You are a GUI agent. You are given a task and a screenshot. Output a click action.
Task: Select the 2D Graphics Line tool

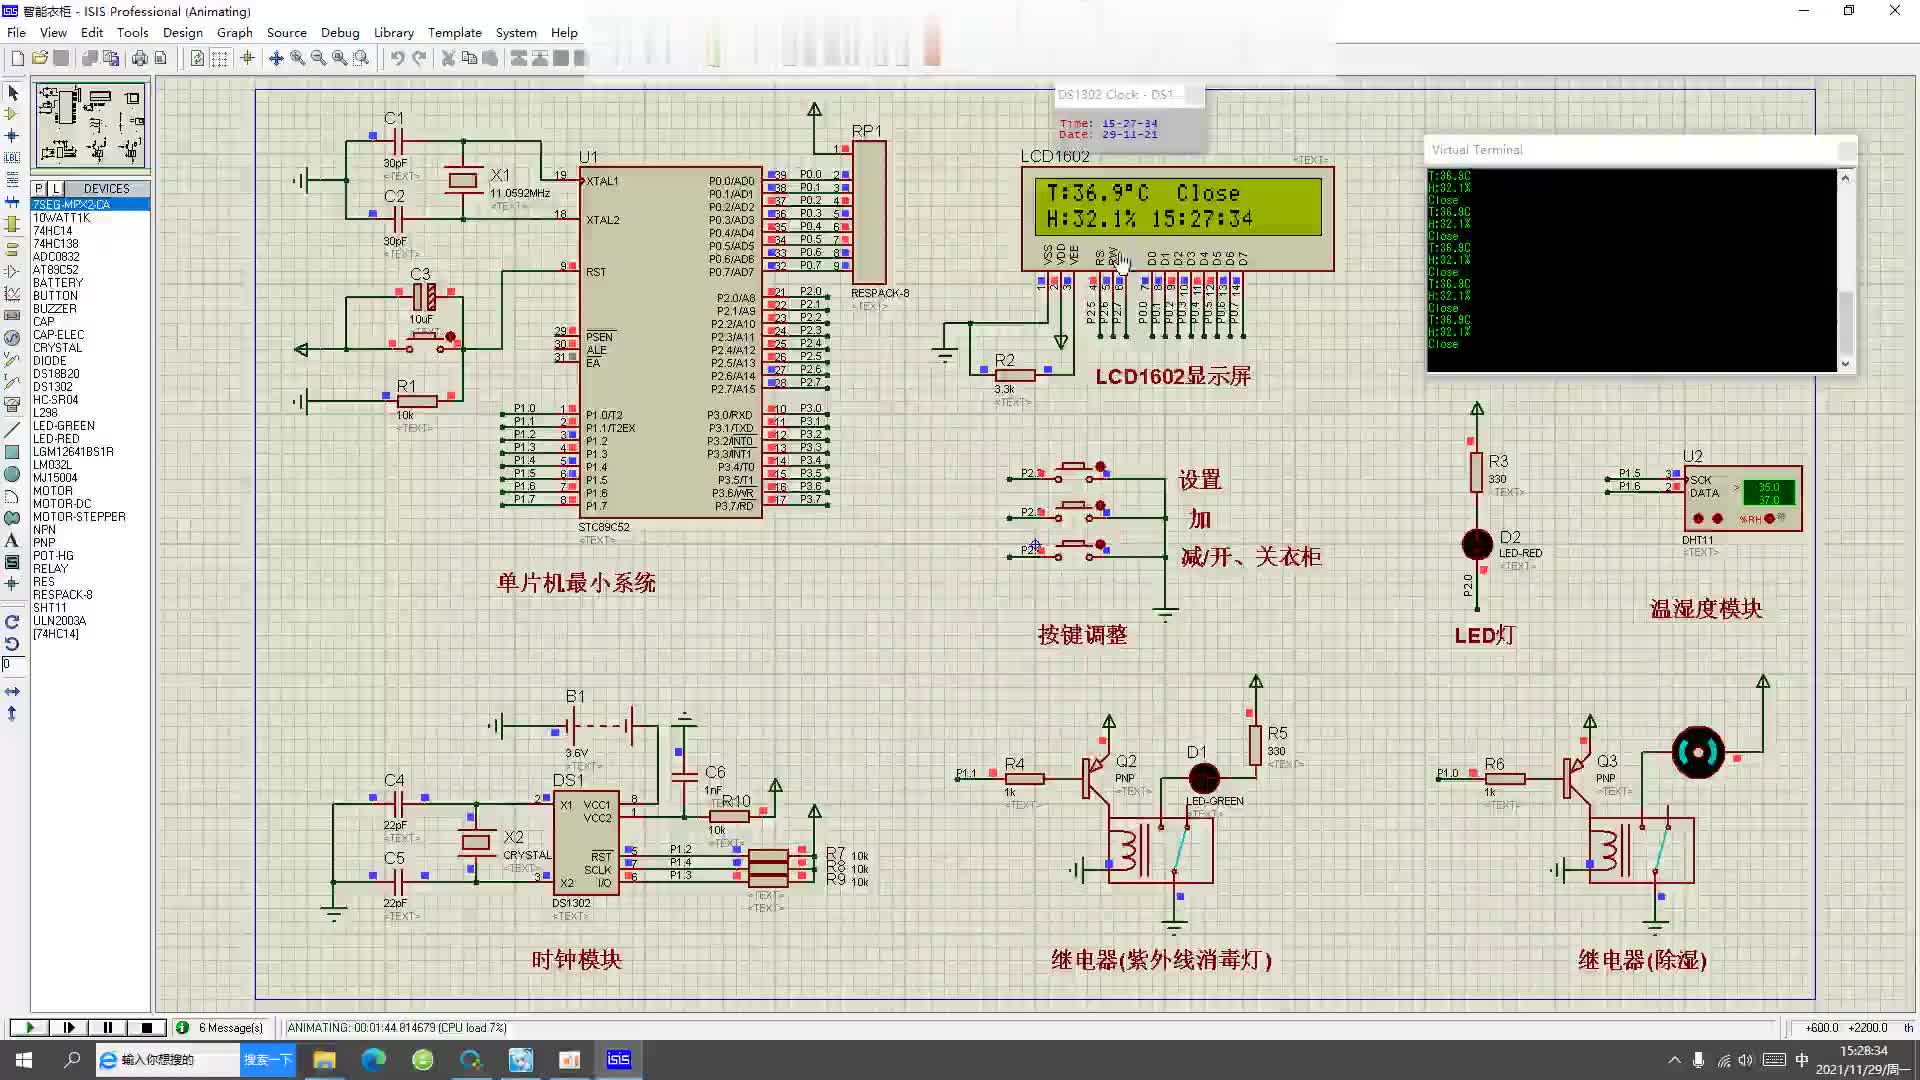13,430
